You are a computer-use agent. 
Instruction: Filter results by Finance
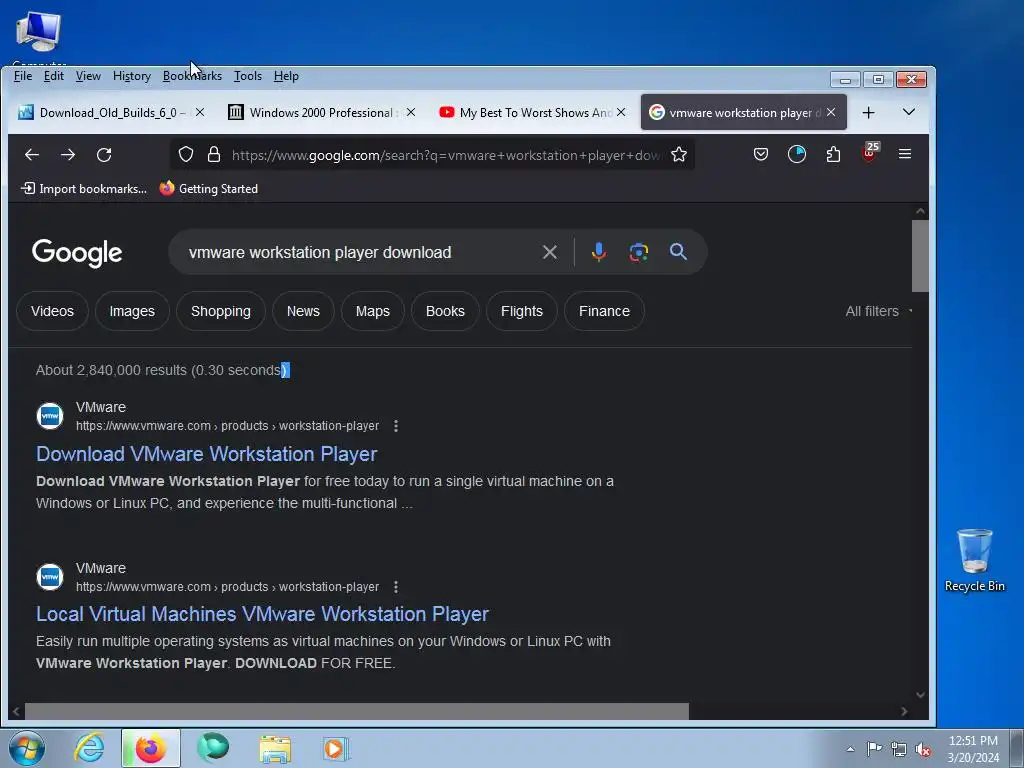click(604, 311)
